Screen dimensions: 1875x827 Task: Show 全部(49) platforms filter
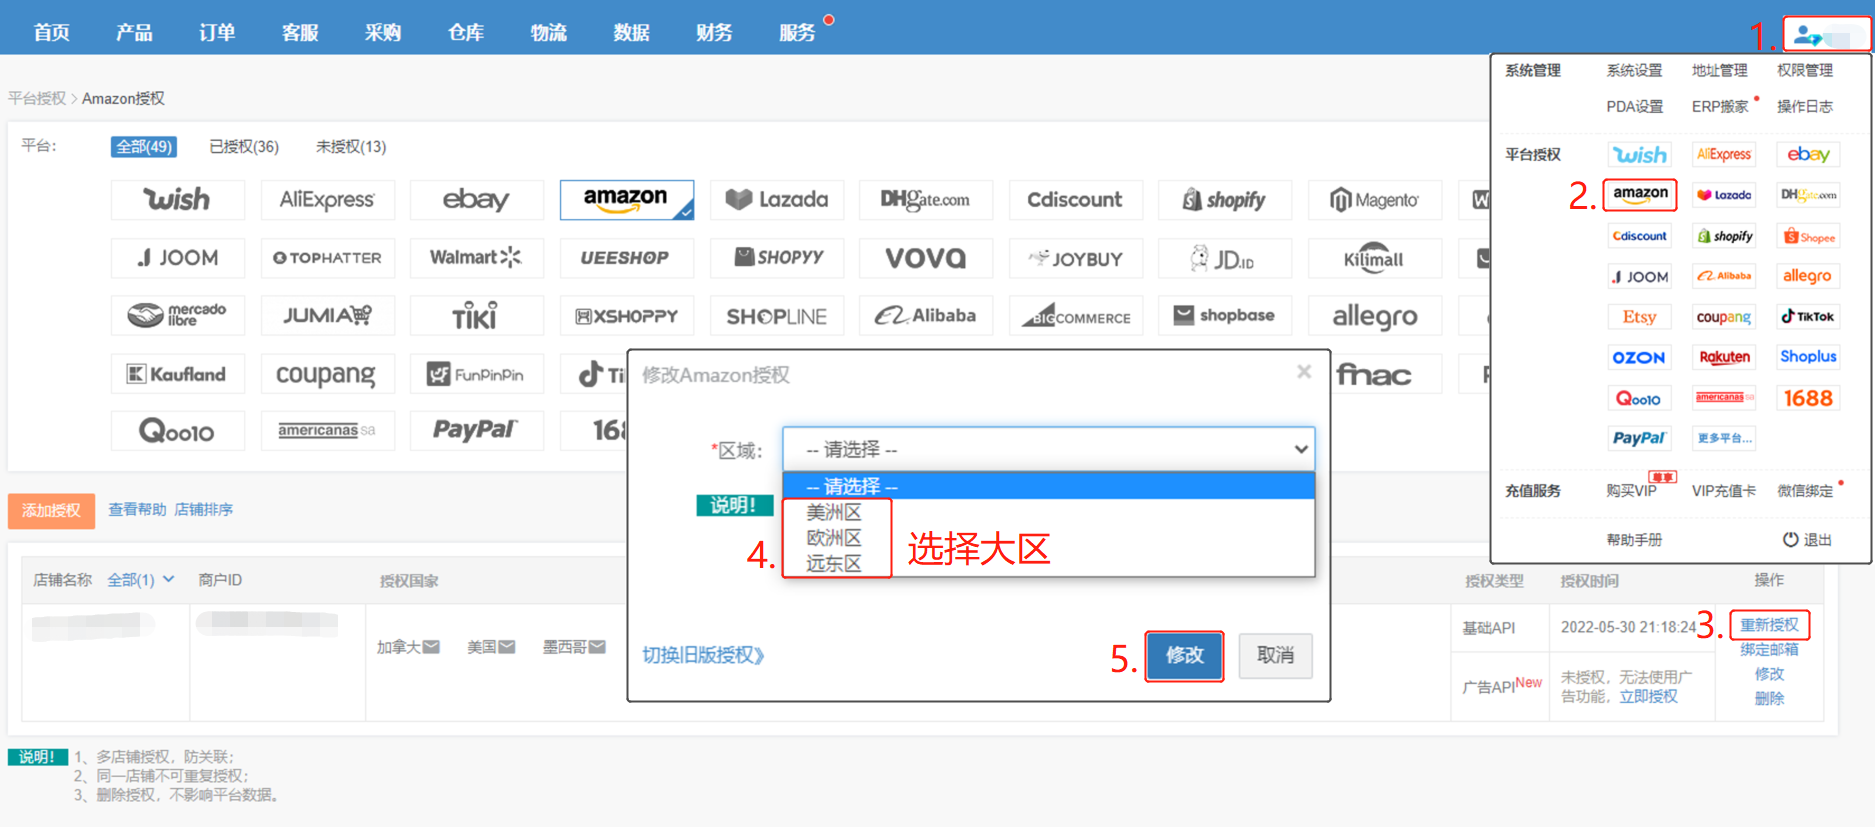tap(144, 147)
